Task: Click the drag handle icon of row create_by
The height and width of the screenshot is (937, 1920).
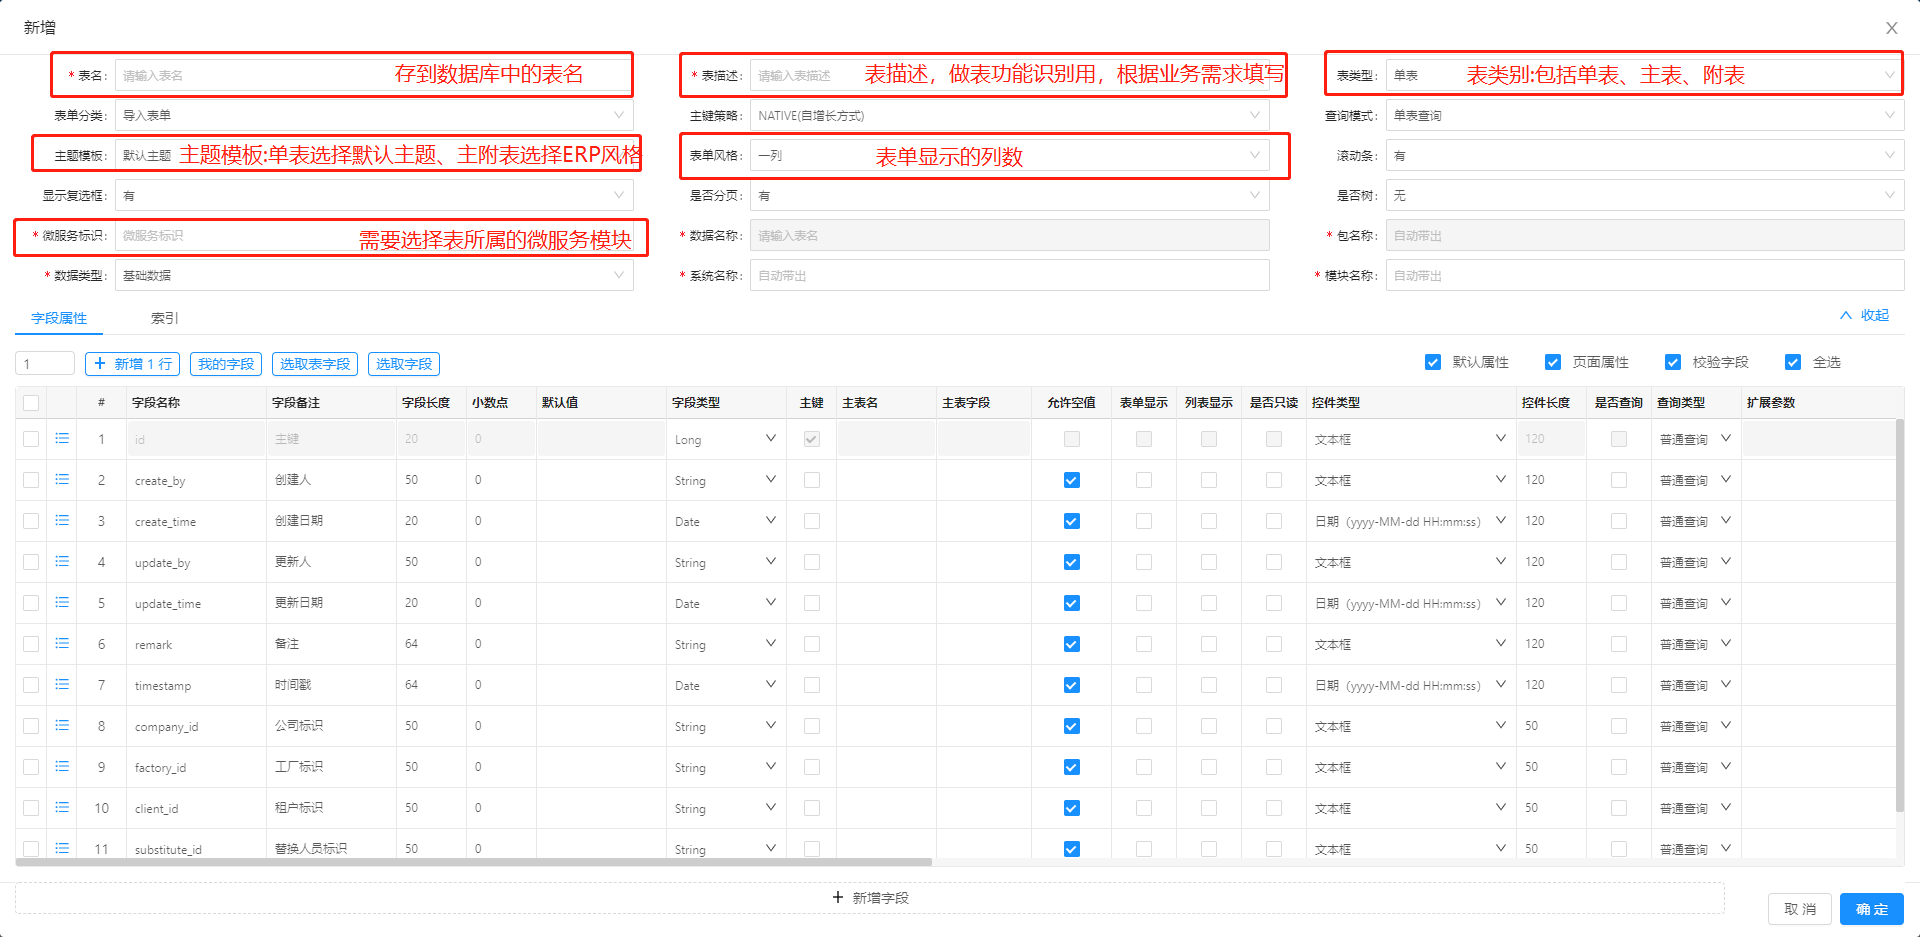Action: 62,480
